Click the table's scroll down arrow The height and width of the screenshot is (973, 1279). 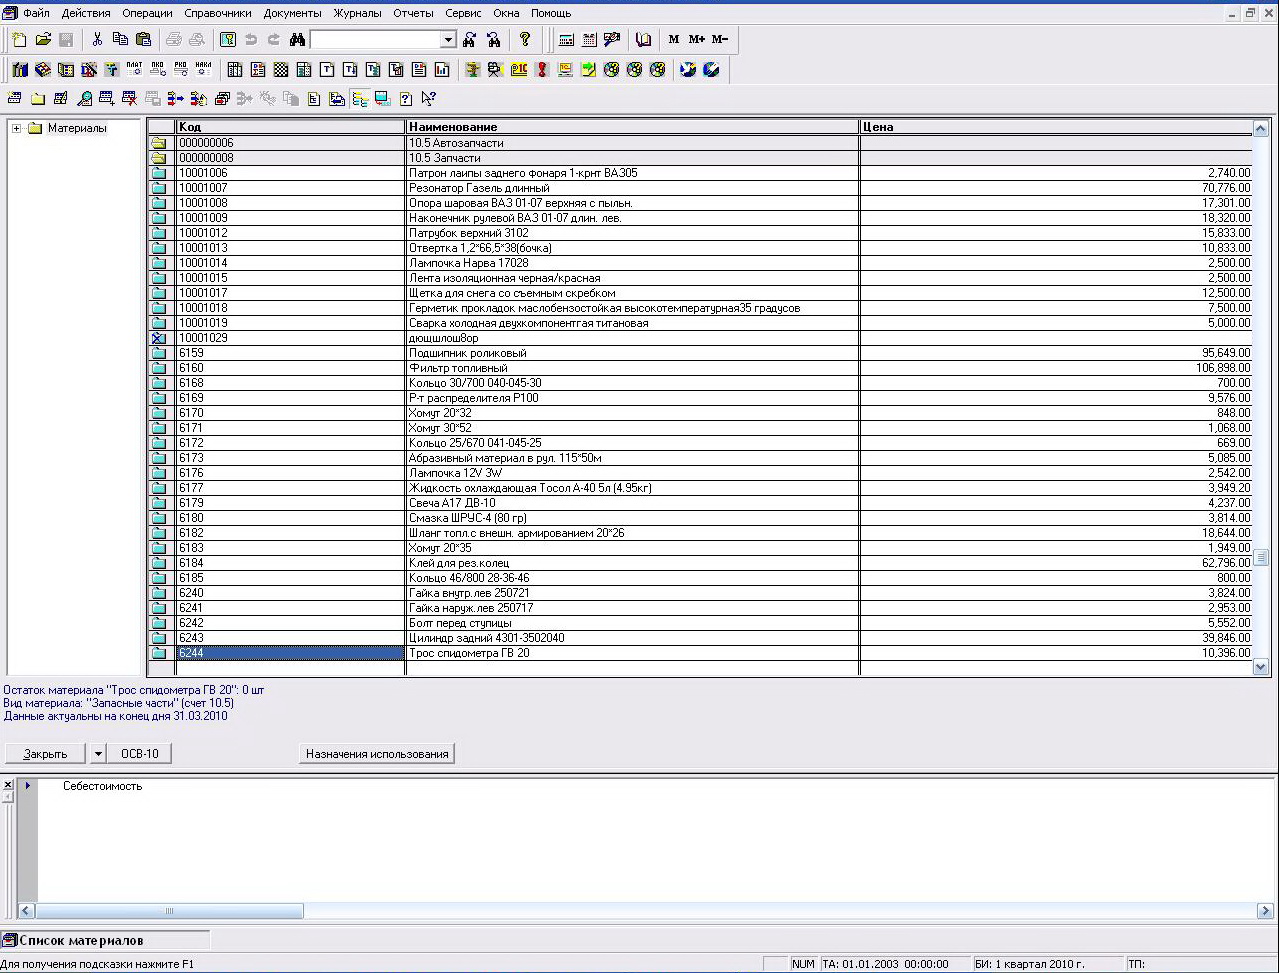(x=1261, y=667)
